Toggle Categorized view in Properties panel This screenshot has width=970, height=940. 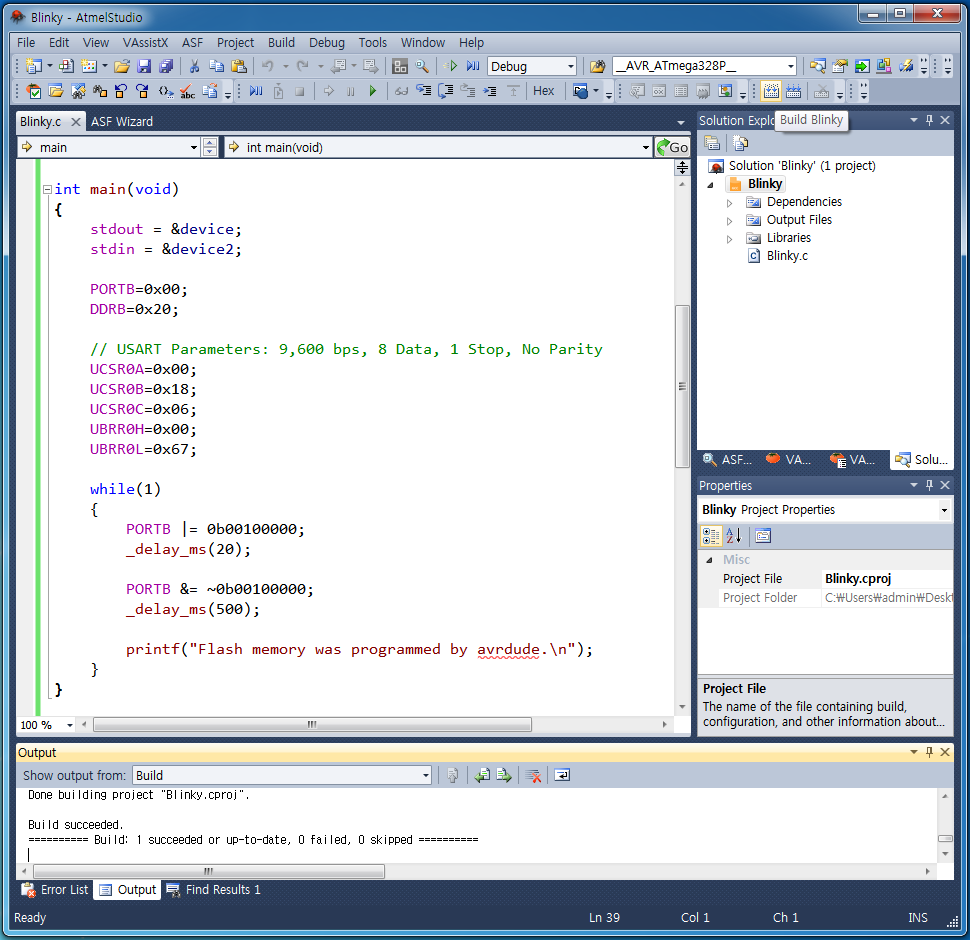pyautogui.click(x=711, y=536)
